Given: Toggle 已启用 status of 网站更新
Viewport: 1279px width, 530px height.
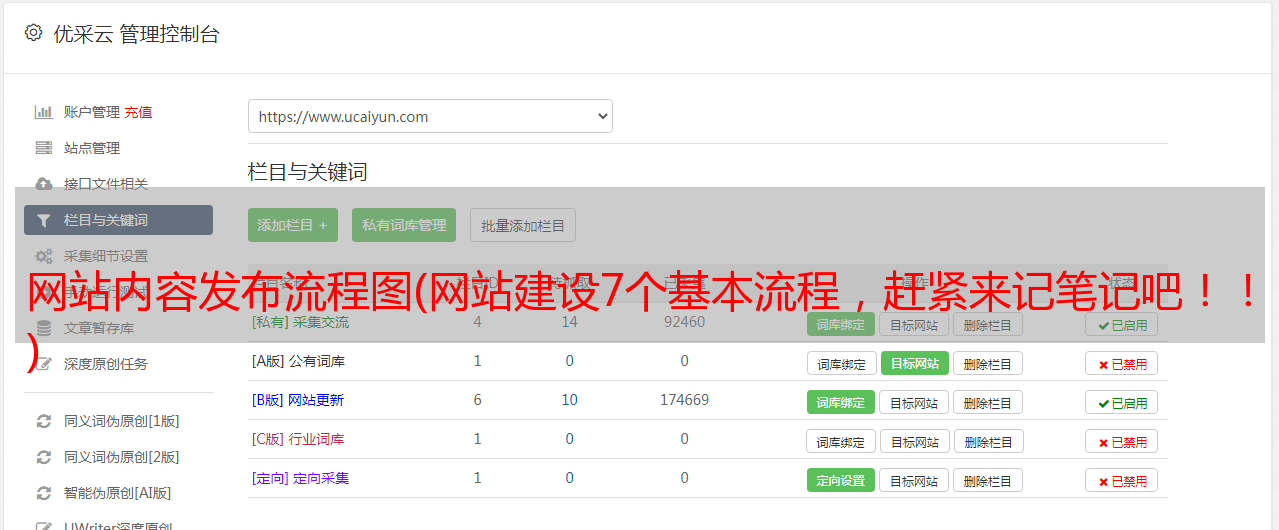Looking at the screenshot, I should click(x=1121, y=402).
